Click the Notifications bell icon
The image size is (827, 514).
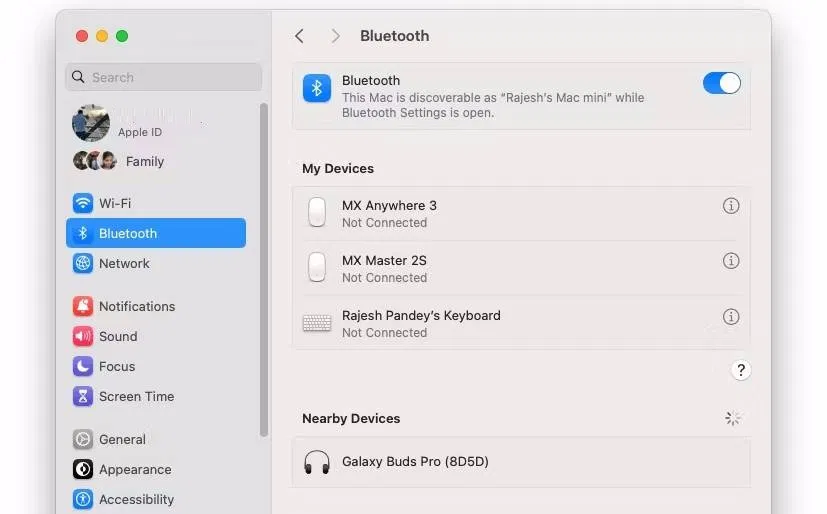coord(83,306)
